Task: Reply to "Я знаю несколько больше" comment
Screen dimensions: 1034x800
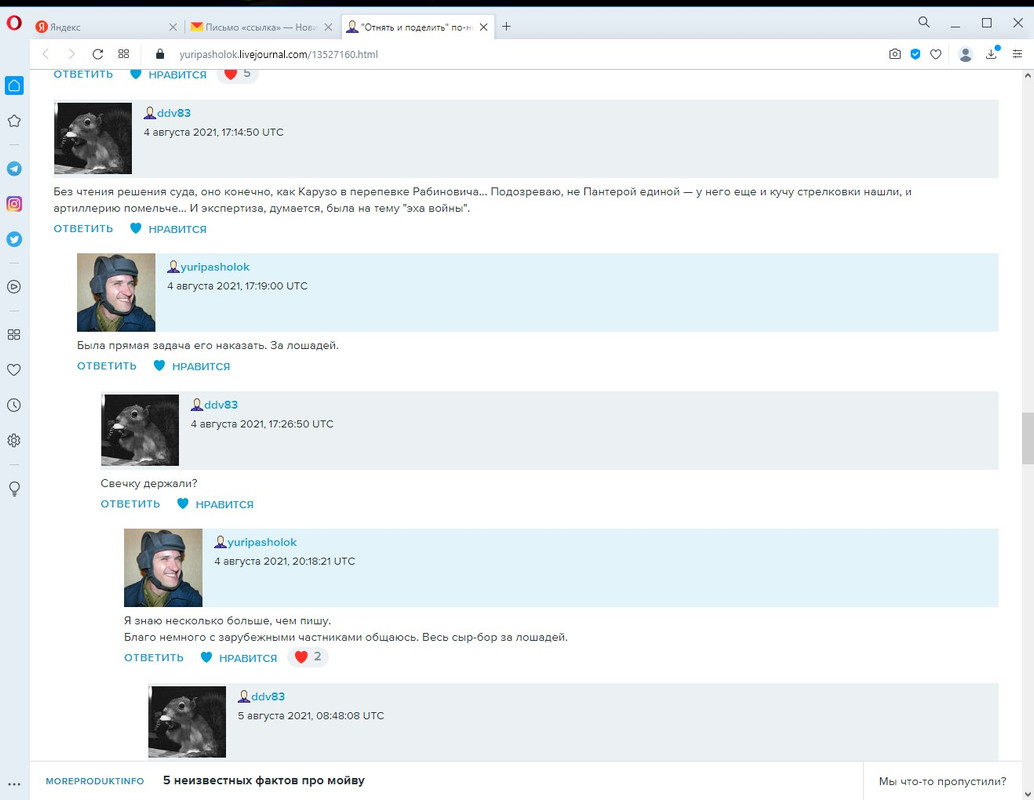Action: pyautogui.click(x=154, y=658)
